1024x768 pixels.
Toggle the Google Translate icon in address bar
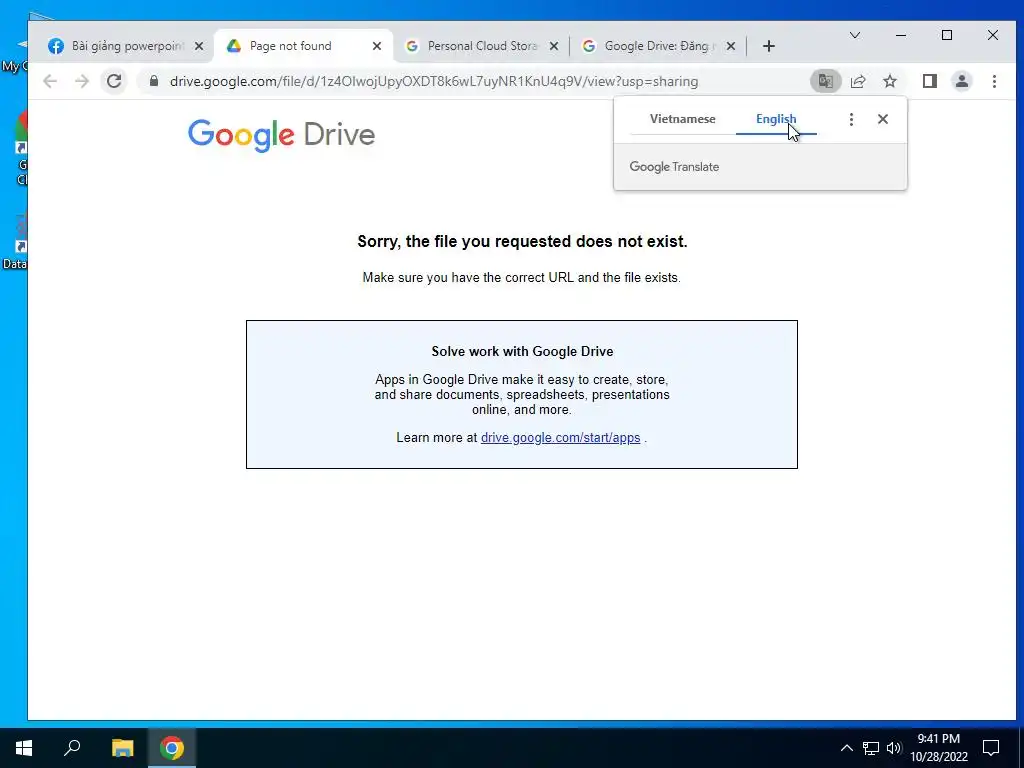click(x=825, y=81)
